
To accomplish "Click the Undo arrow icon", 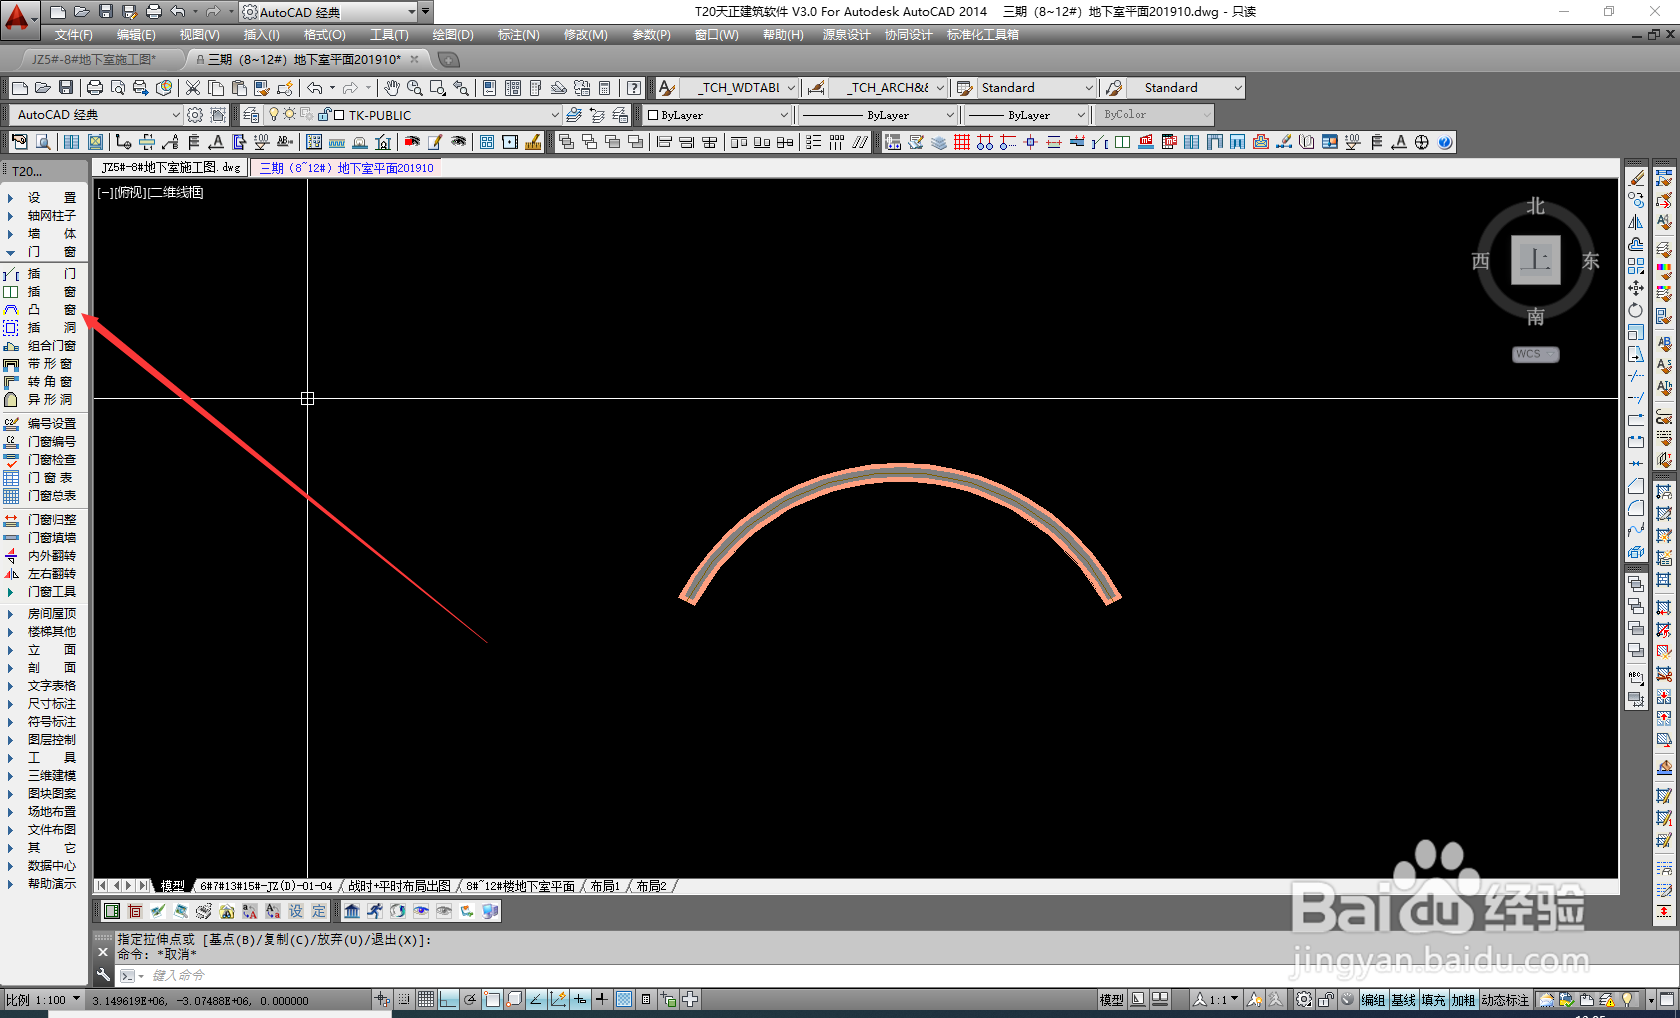I will [x=315, y=88].
